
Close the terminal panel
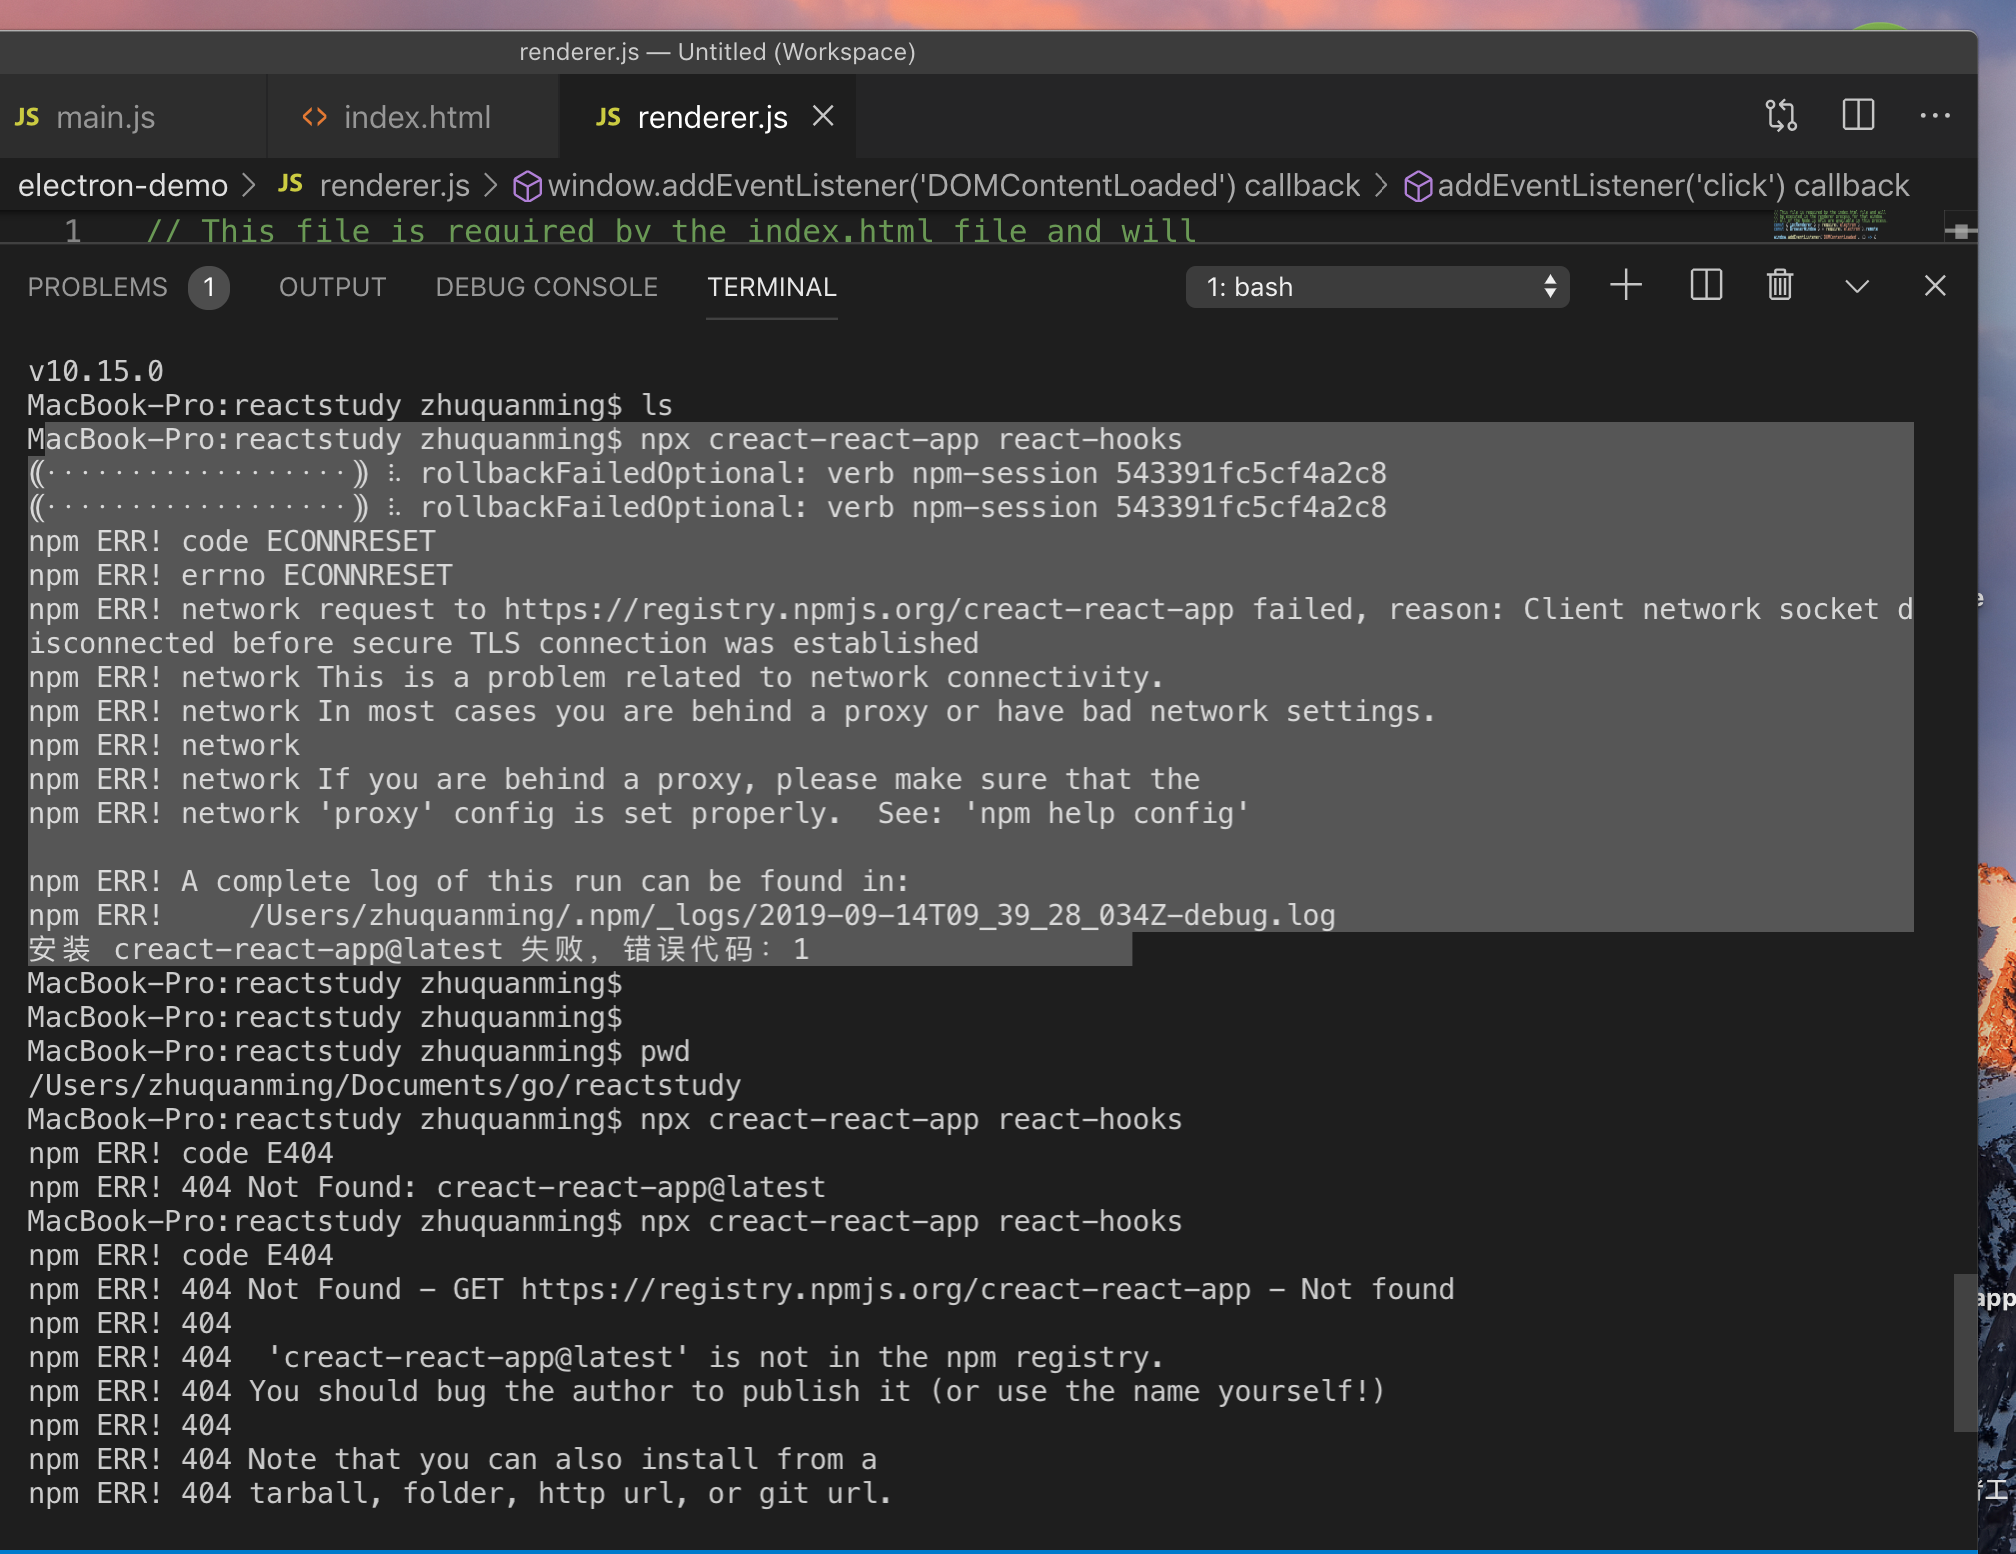click(x=1935, y=286)
